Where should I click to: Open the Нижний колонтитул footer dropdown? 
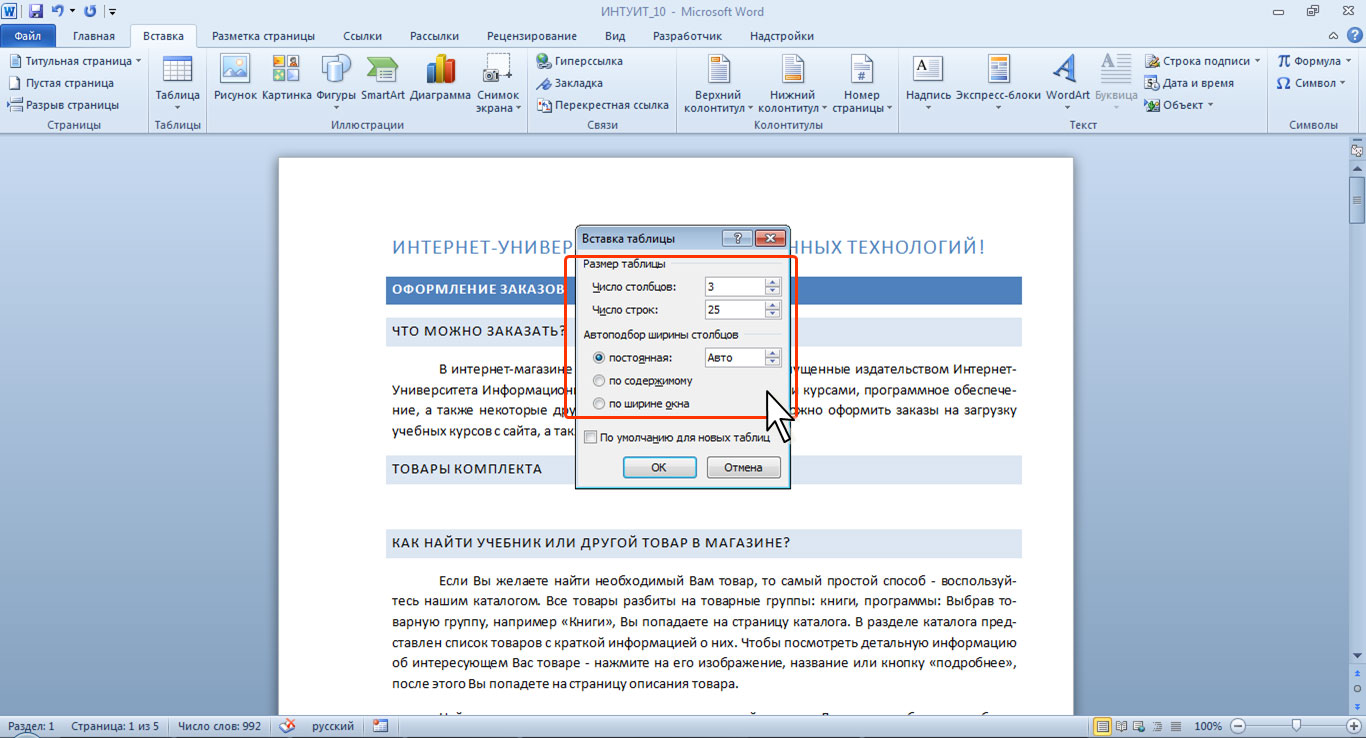point(792,84)
